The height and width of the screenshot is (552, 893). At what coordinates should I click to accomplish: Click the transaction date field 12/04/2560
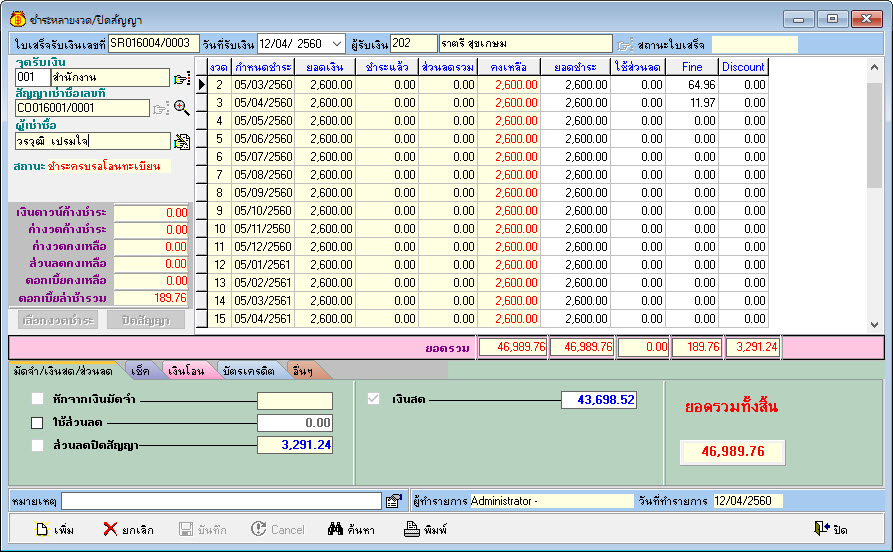pos(747,501)
